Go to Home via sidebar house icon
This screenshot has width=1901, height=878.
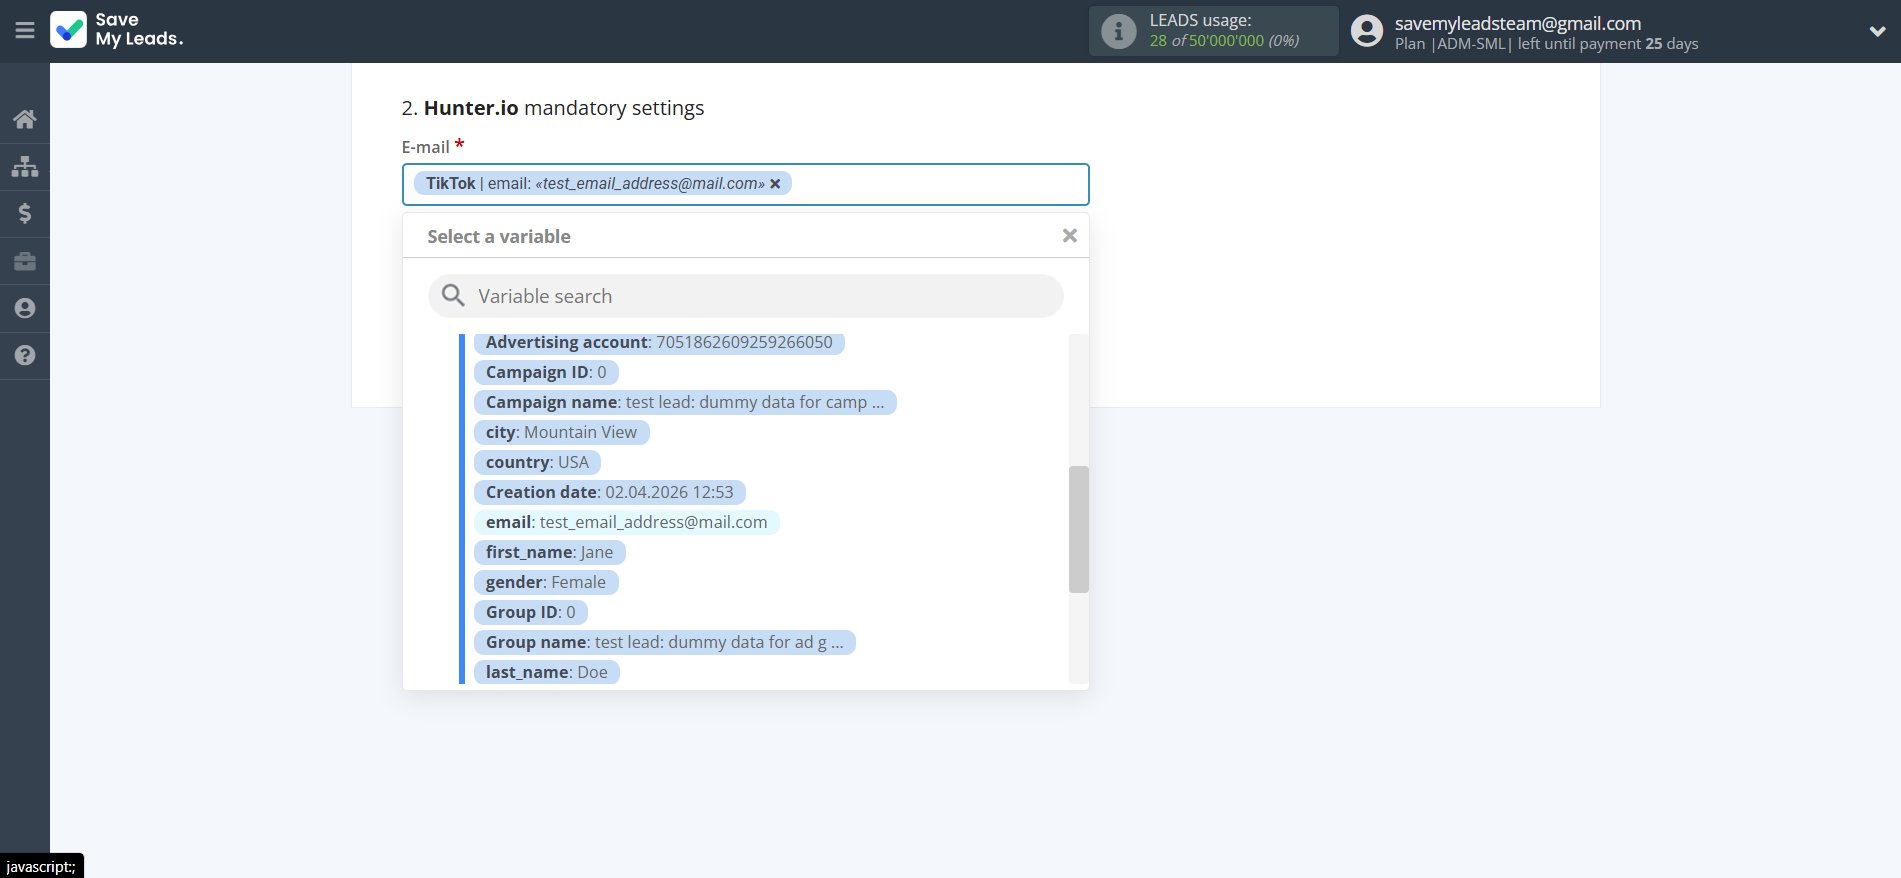click(x=25, y=119)
